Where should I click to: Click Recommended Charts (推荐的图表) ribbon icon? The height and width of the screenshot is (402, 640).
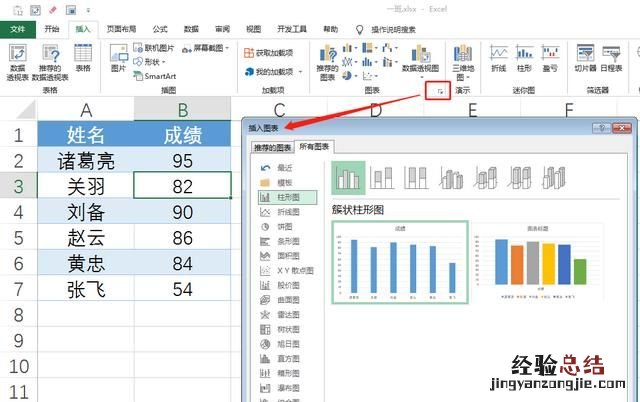(x=328, y=62)
